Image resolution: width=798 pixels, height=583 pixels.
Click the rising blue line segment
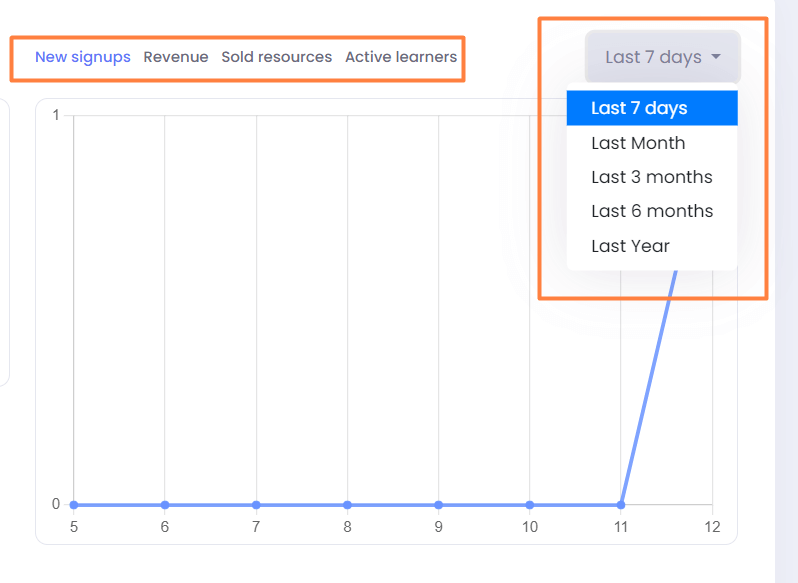[649, 387]
